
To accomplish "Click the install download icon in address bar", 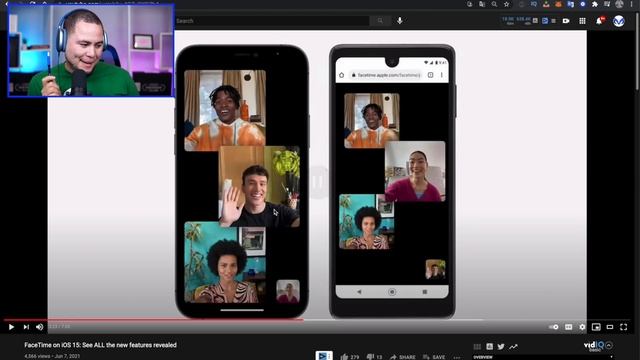I will pyautogui.click(x=470, y=4).
